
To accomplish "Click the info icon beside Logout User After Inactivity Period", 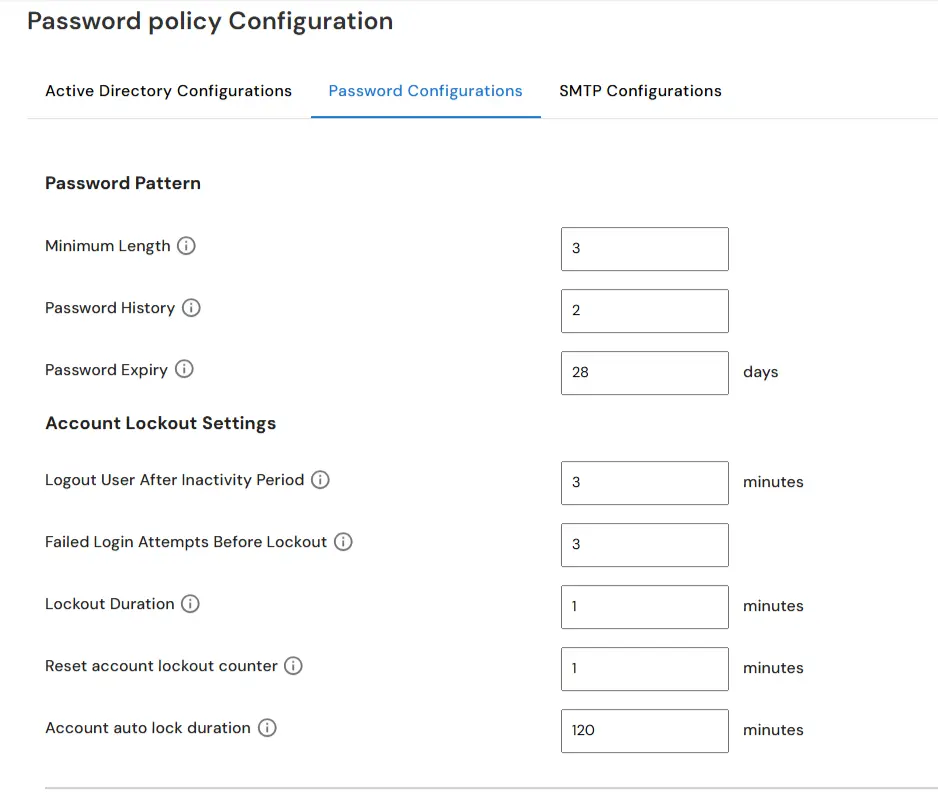I will click(x=320, y=480).
